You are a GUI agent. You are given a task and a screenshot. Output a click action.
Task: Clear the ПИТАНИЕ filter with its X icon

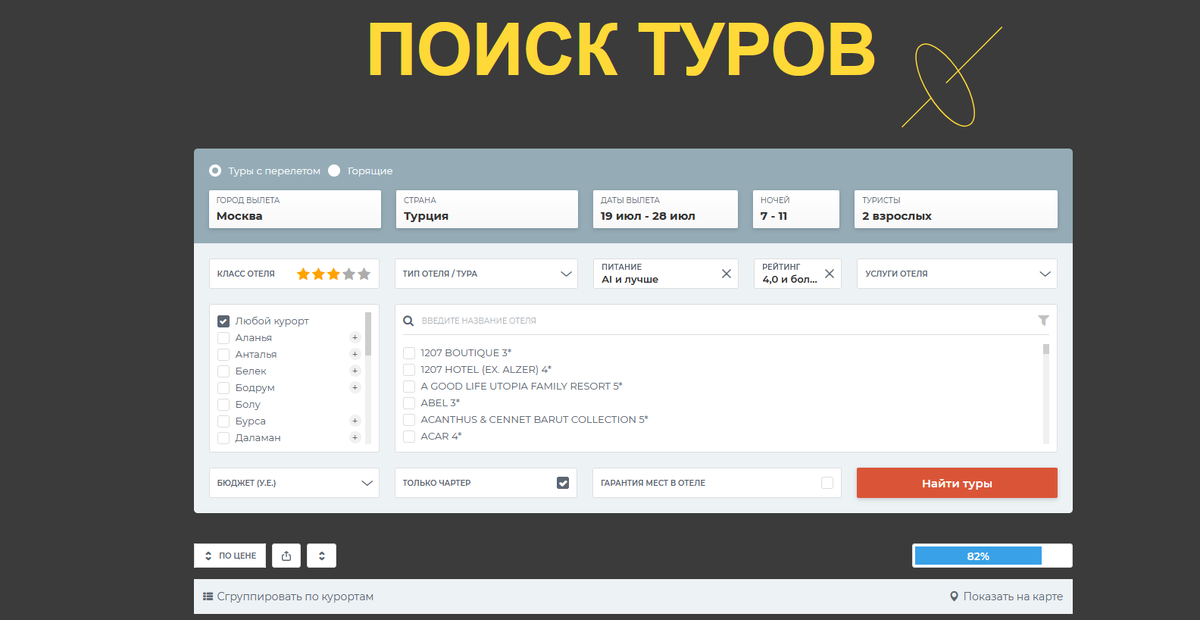pos(727,273)
